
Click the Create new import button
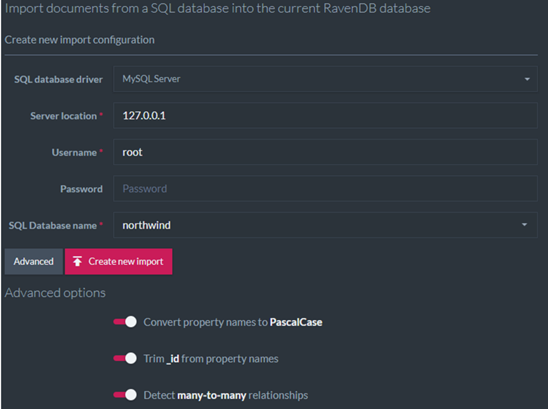tap(118, 261)
